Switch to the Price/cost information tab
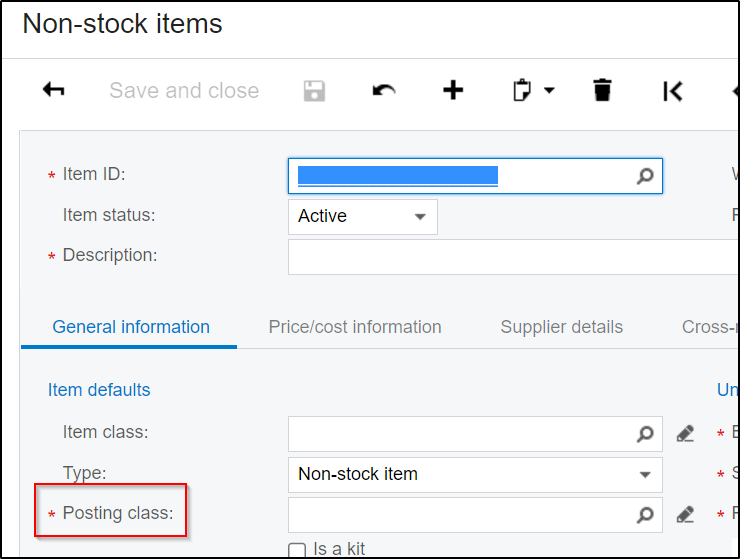740x559 pixels. click(355, 327)
